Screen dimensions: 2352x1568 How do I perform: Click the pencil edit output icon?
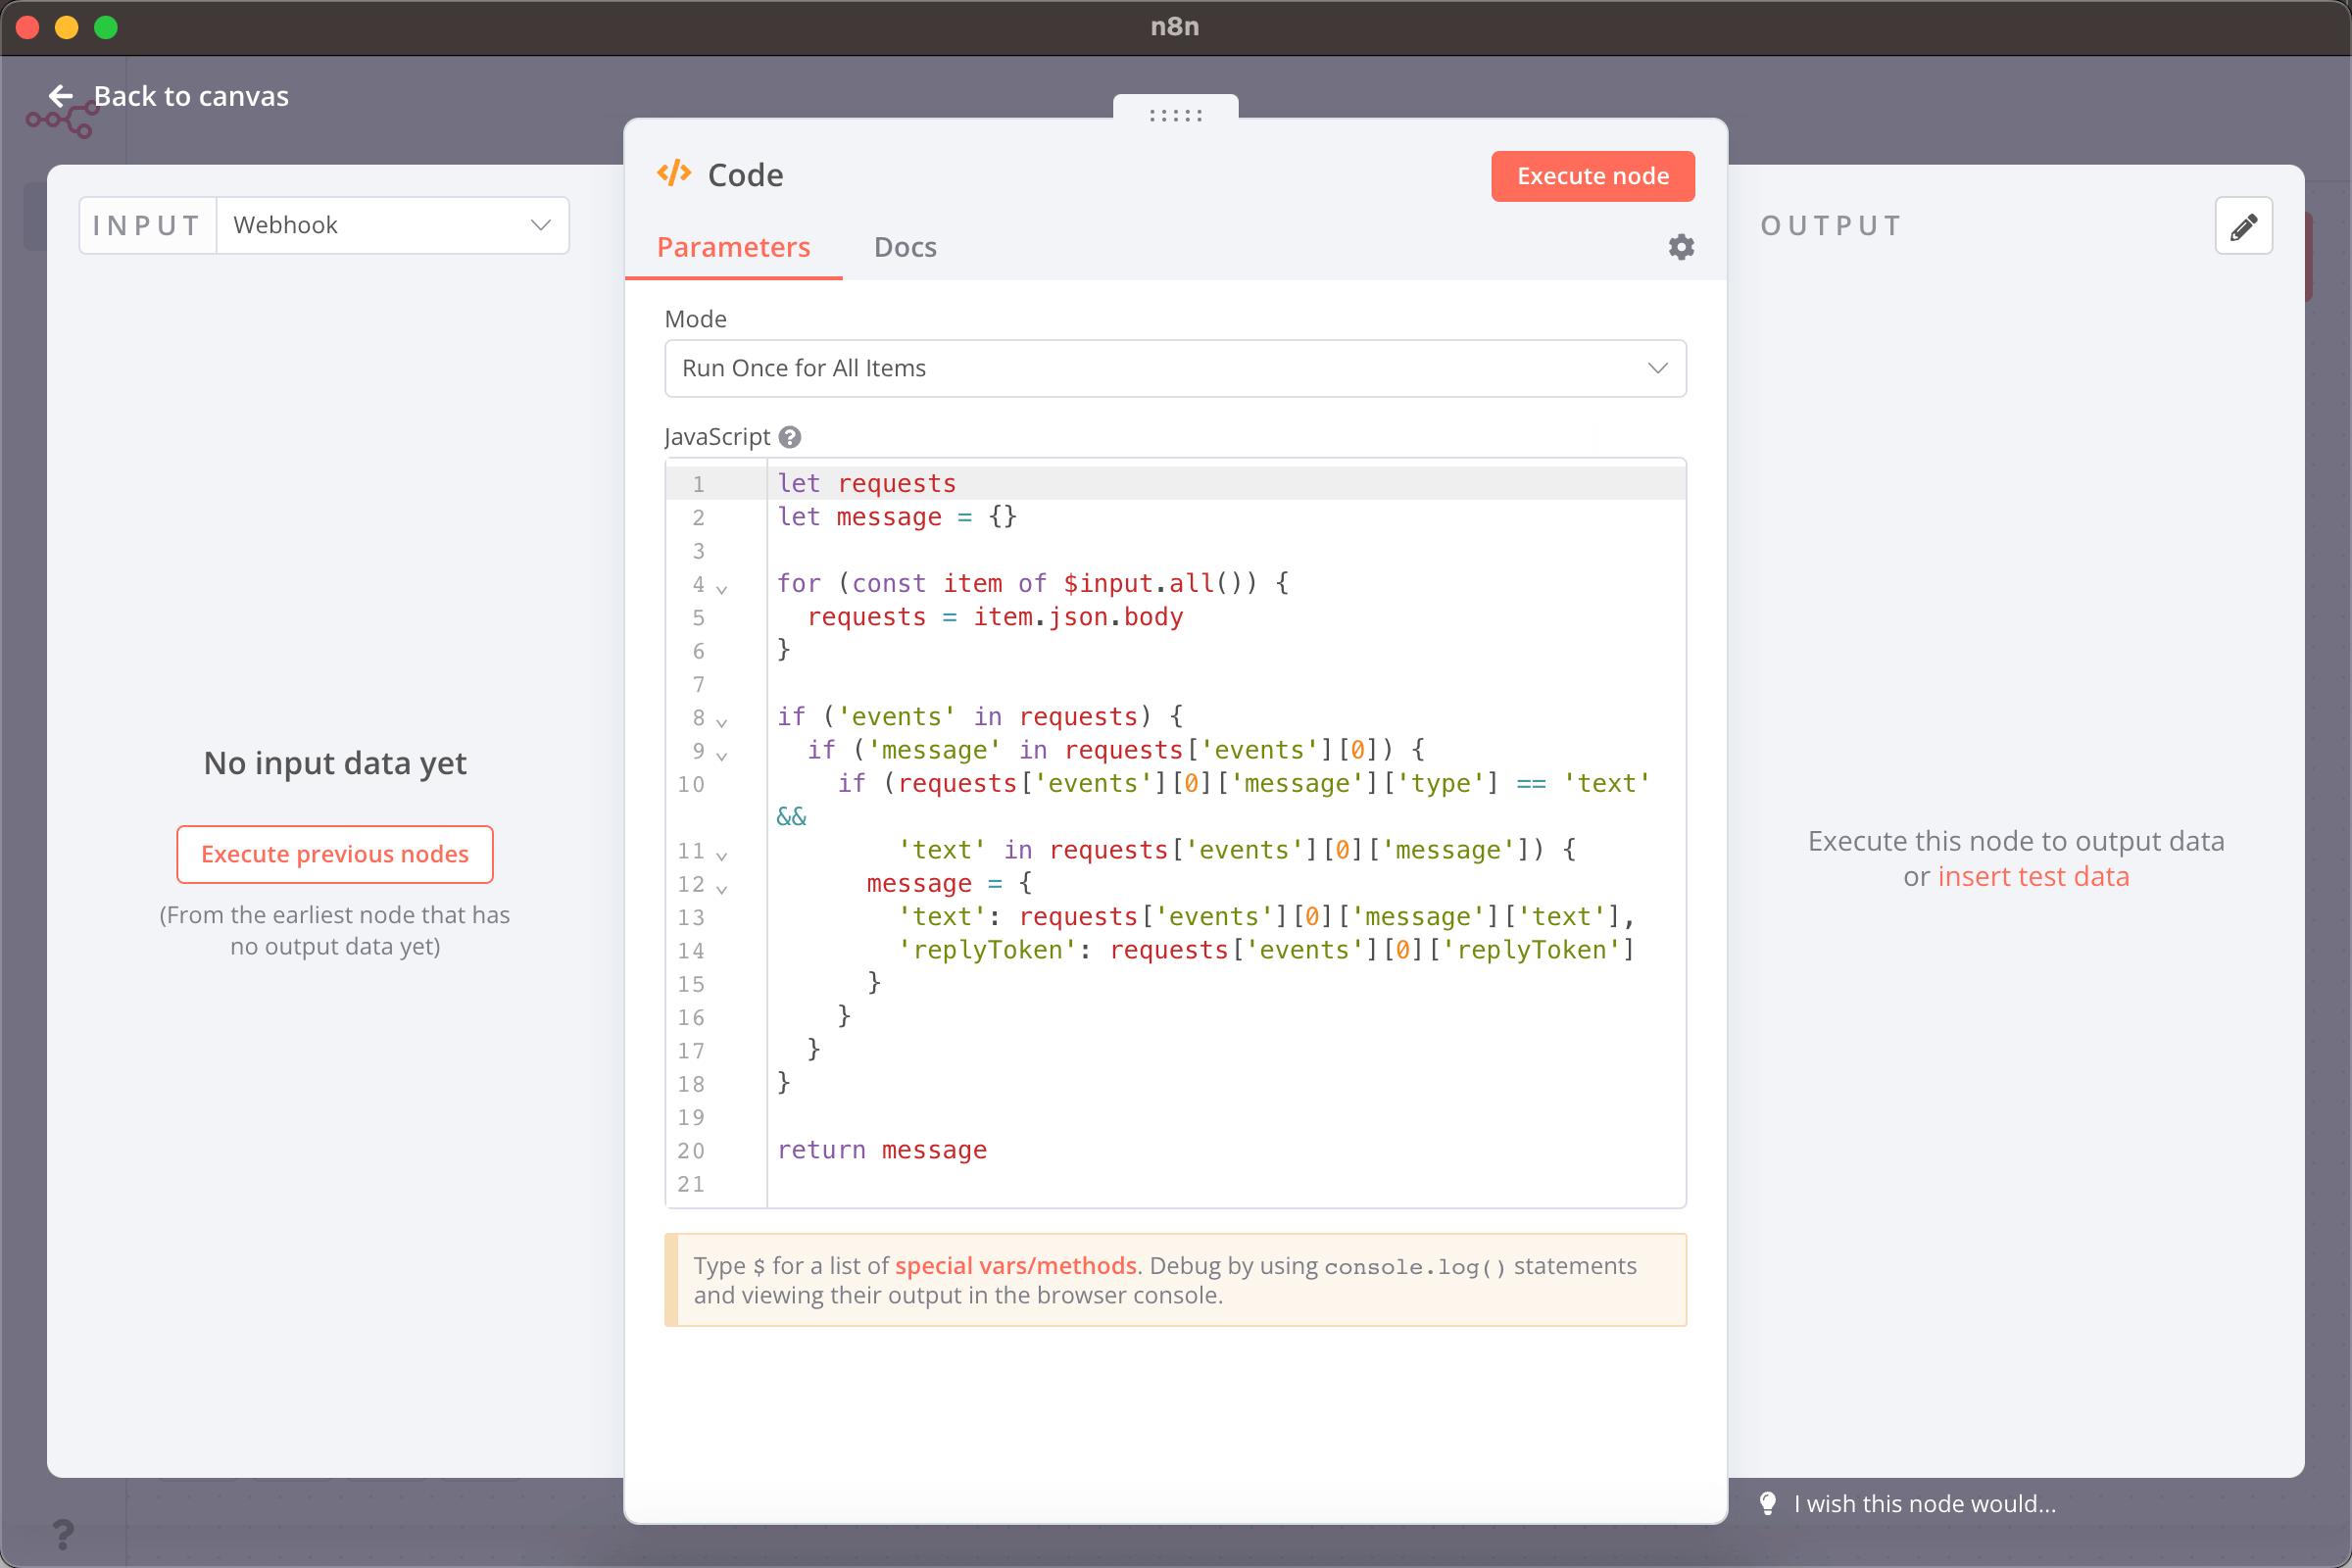point(2242,226)
